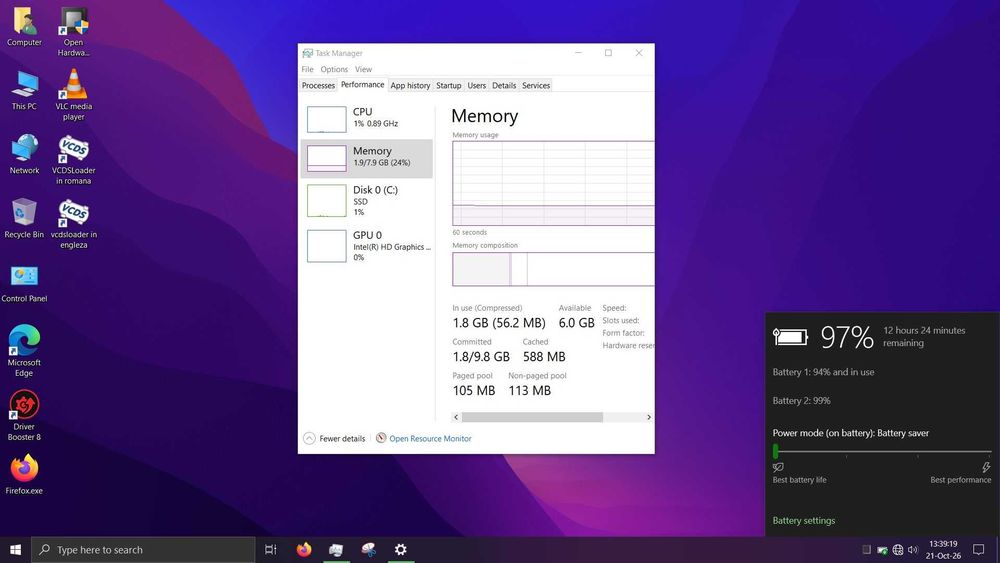Launch Driver Booster 8 shortcut
Image resolution: width=1000 pixels, height=563 pixels.
click(x=24, y=414)
